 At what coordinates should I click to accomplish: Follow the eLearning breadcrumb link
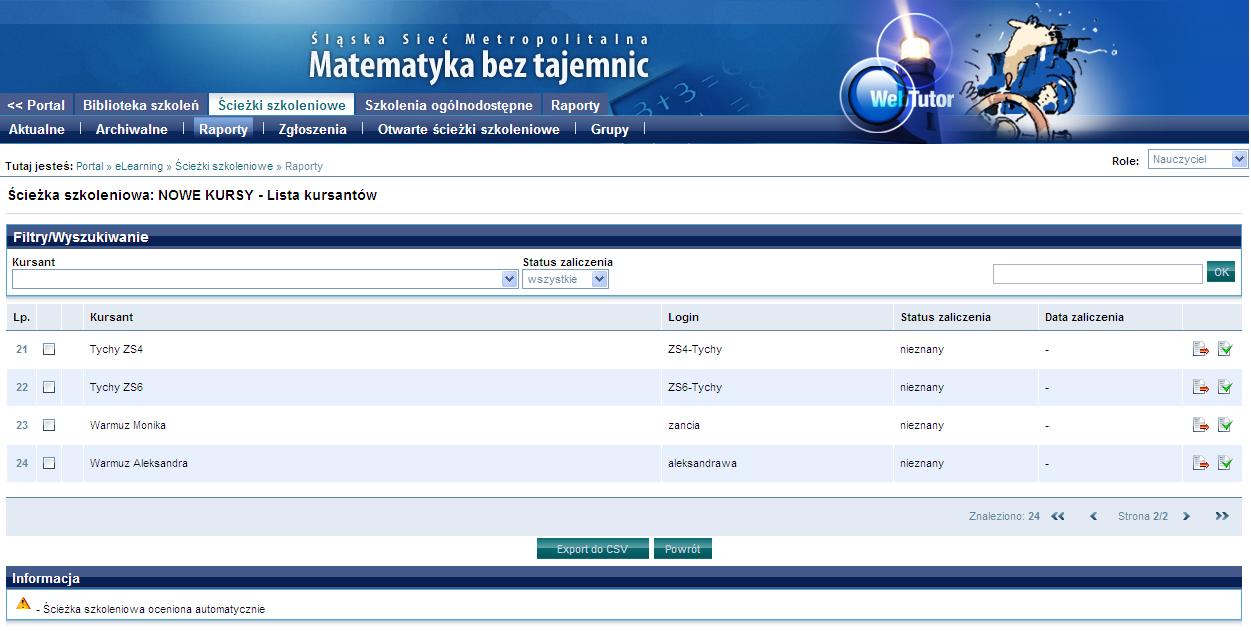pos(139,166)
